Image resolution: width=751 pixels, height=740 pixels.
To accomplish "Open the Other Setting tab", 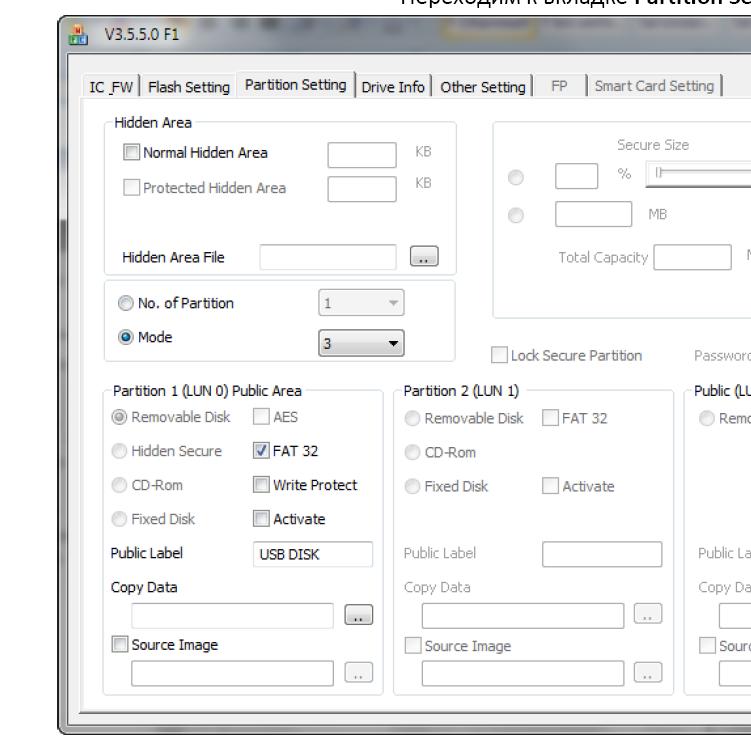I will pos(483,87).
